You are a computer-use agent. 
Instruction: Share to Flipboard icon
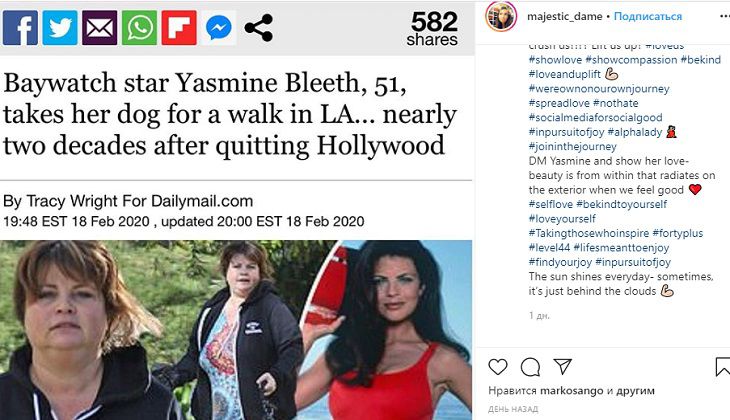point(179,28)
